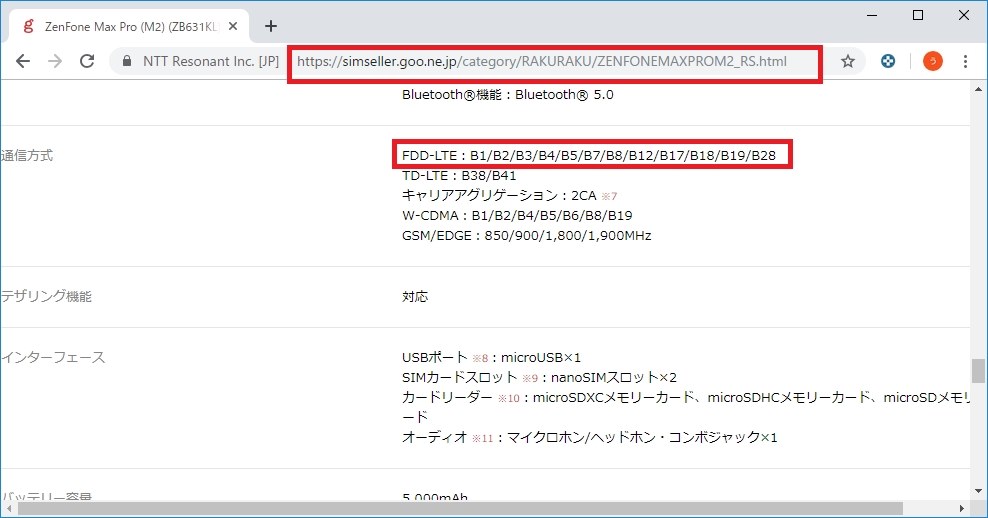Select the ZenFone Max Pro (M2) tab

129,26
